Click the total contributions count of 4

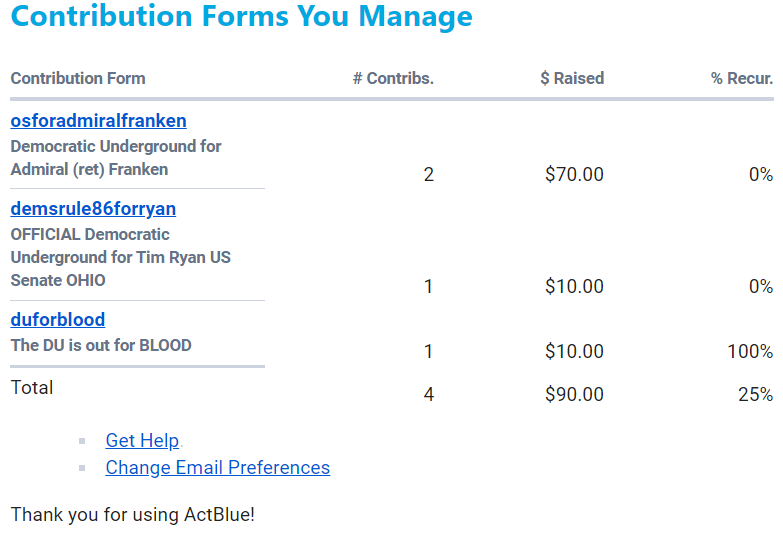(429, 395)
